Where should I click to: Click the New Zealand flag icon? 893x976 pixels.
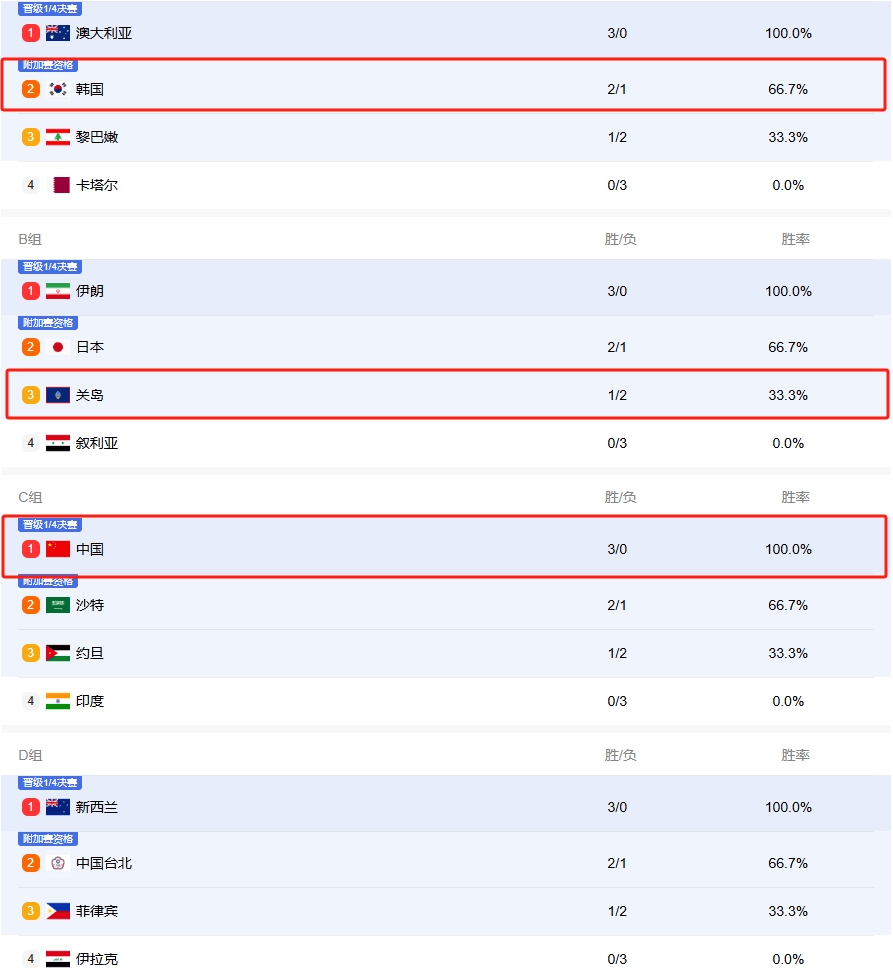pos(58,807)
